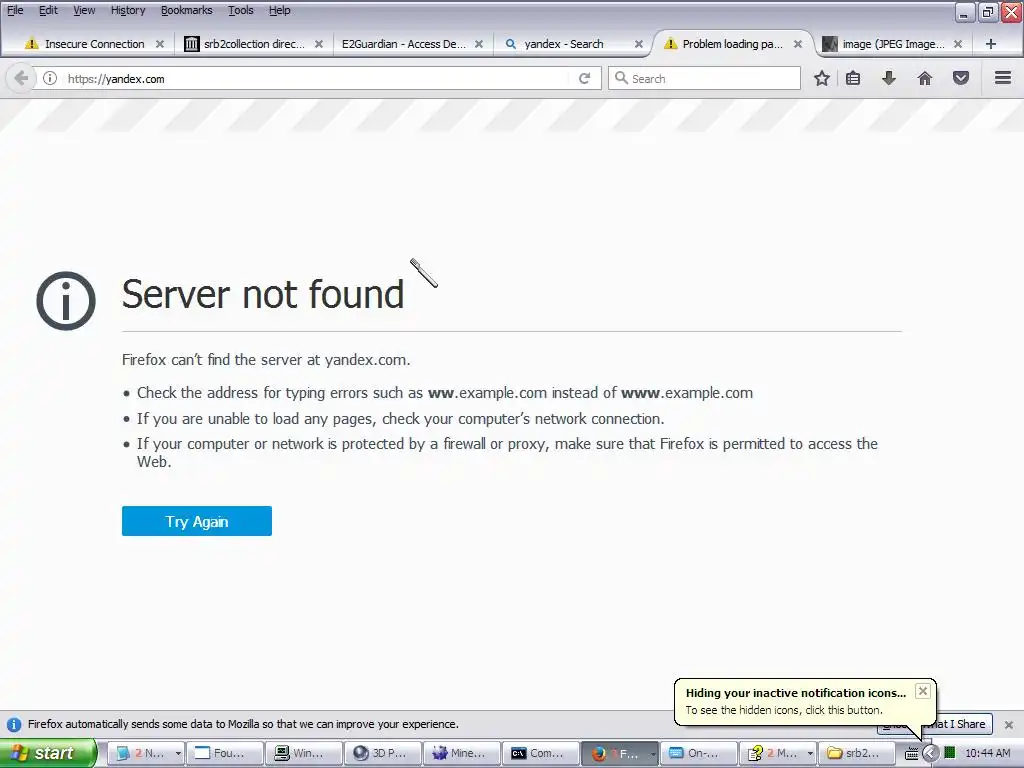1024x768 pixels.
Task: Click the Server not found heading
Action: (x=263, y=294)
